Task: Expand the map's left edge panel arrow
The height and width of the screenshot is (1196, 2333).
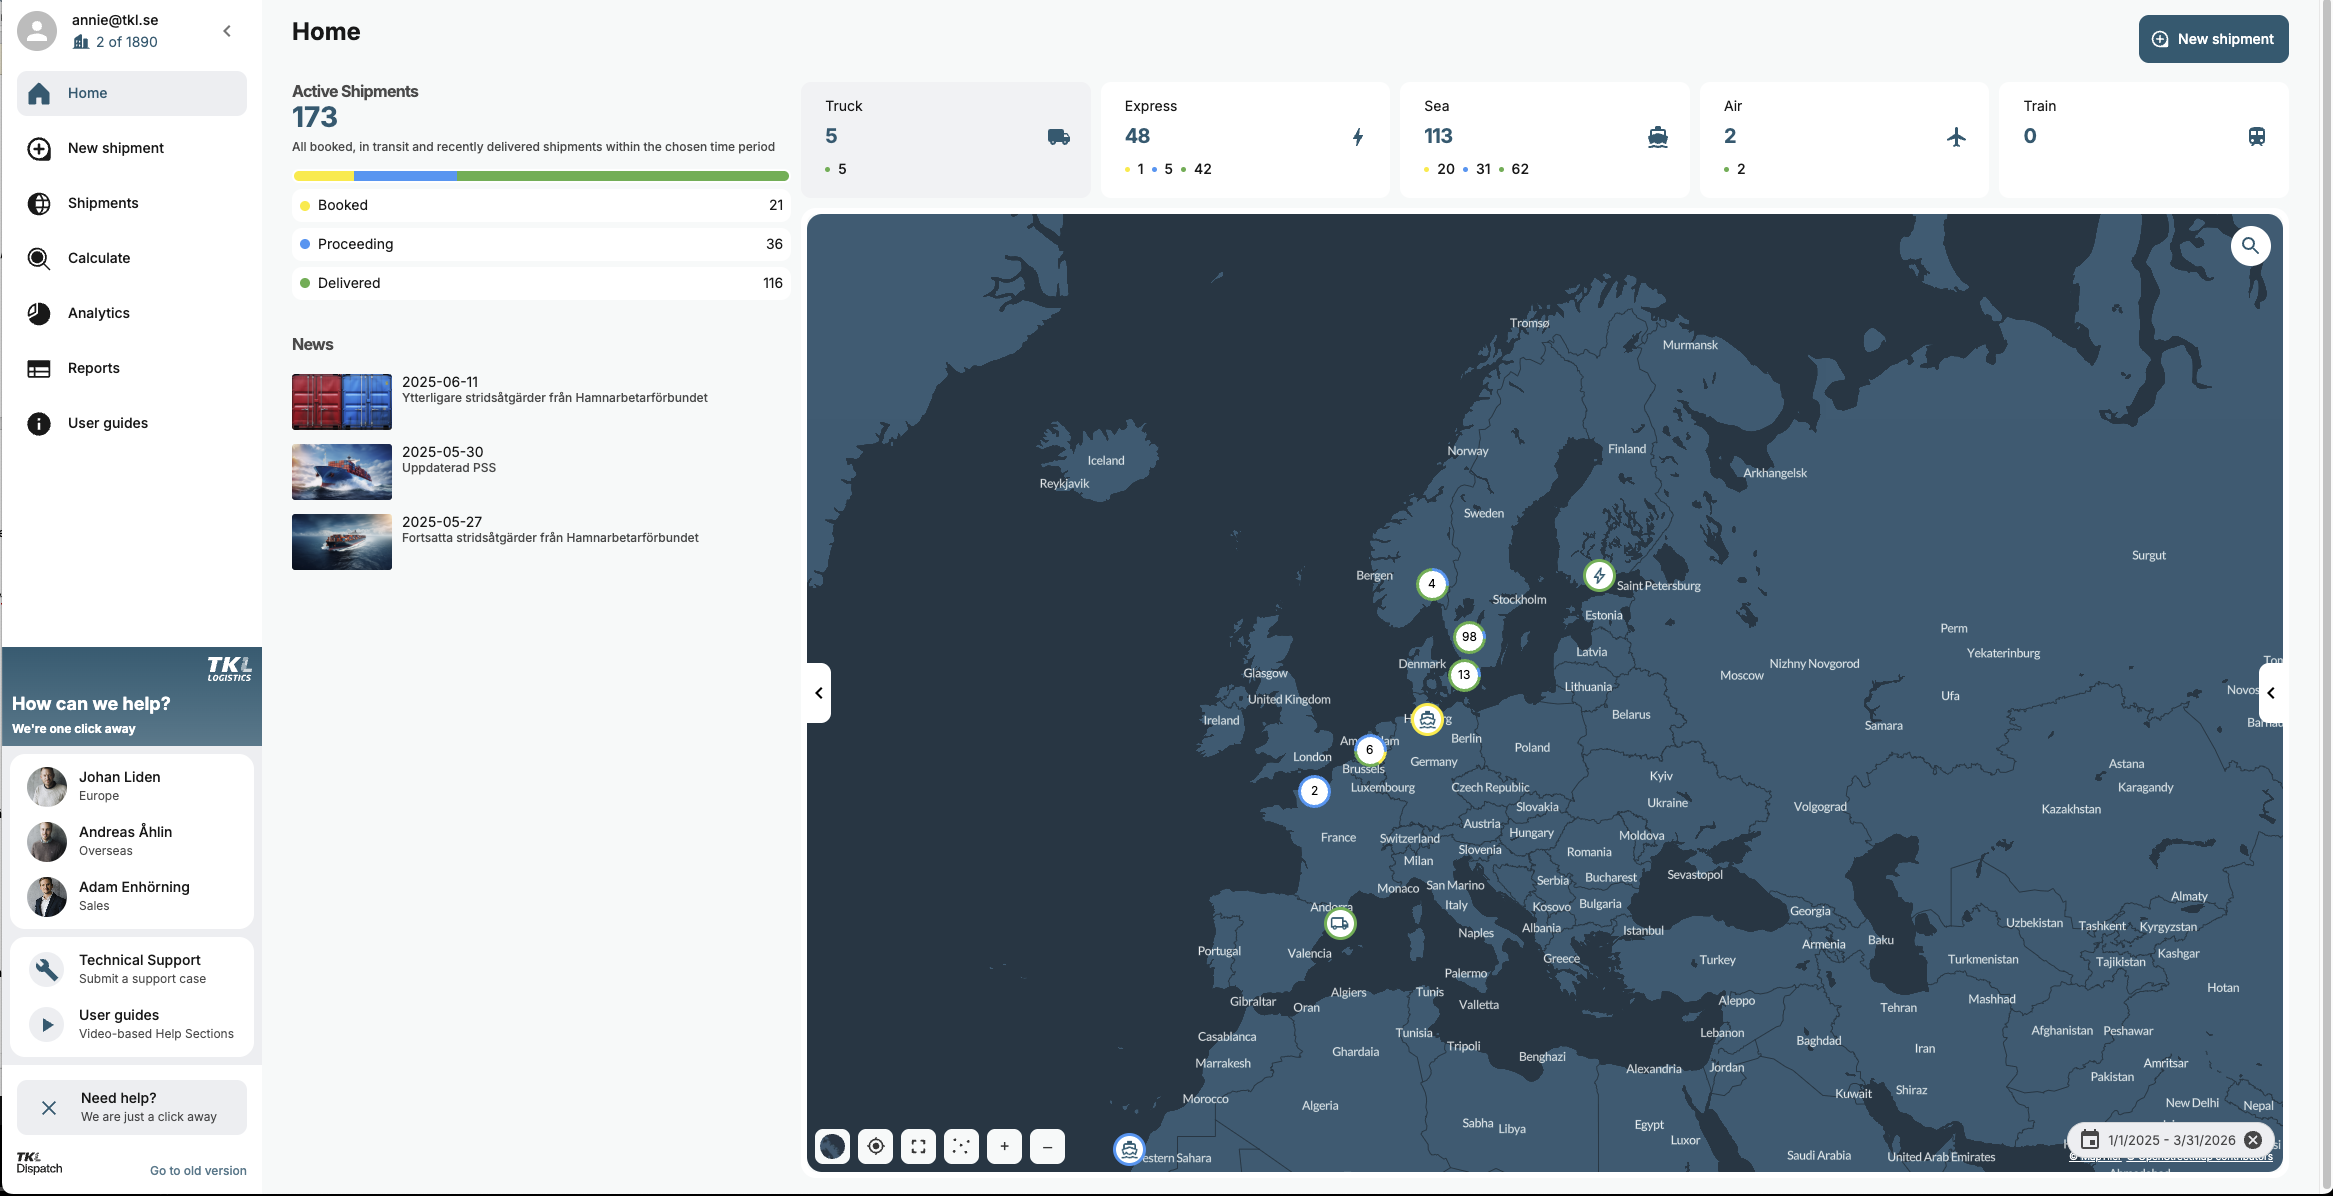Action: [x=819, y=692]
